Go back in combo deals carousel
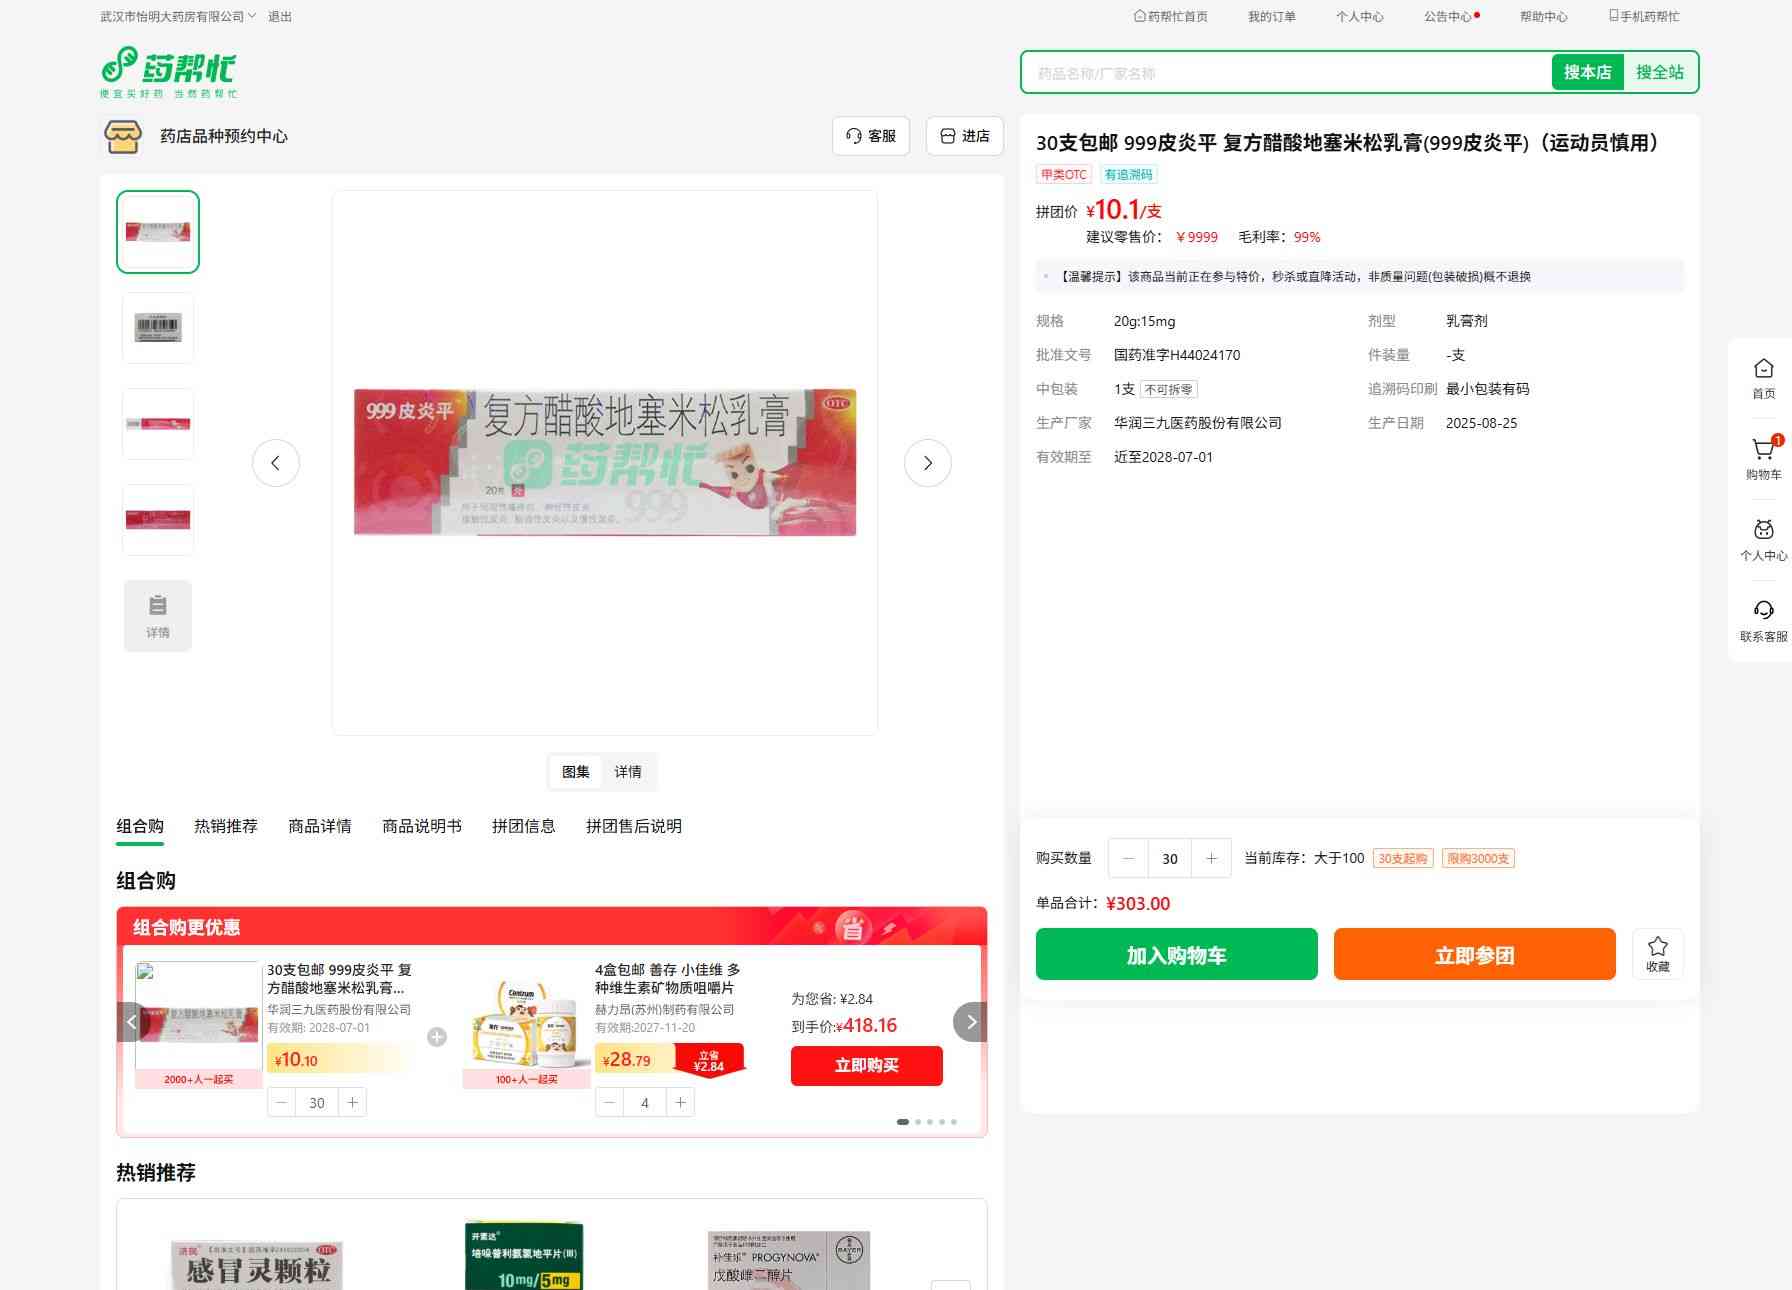The height and width of the screenshot is (1290, 1792). [132, 1022]
